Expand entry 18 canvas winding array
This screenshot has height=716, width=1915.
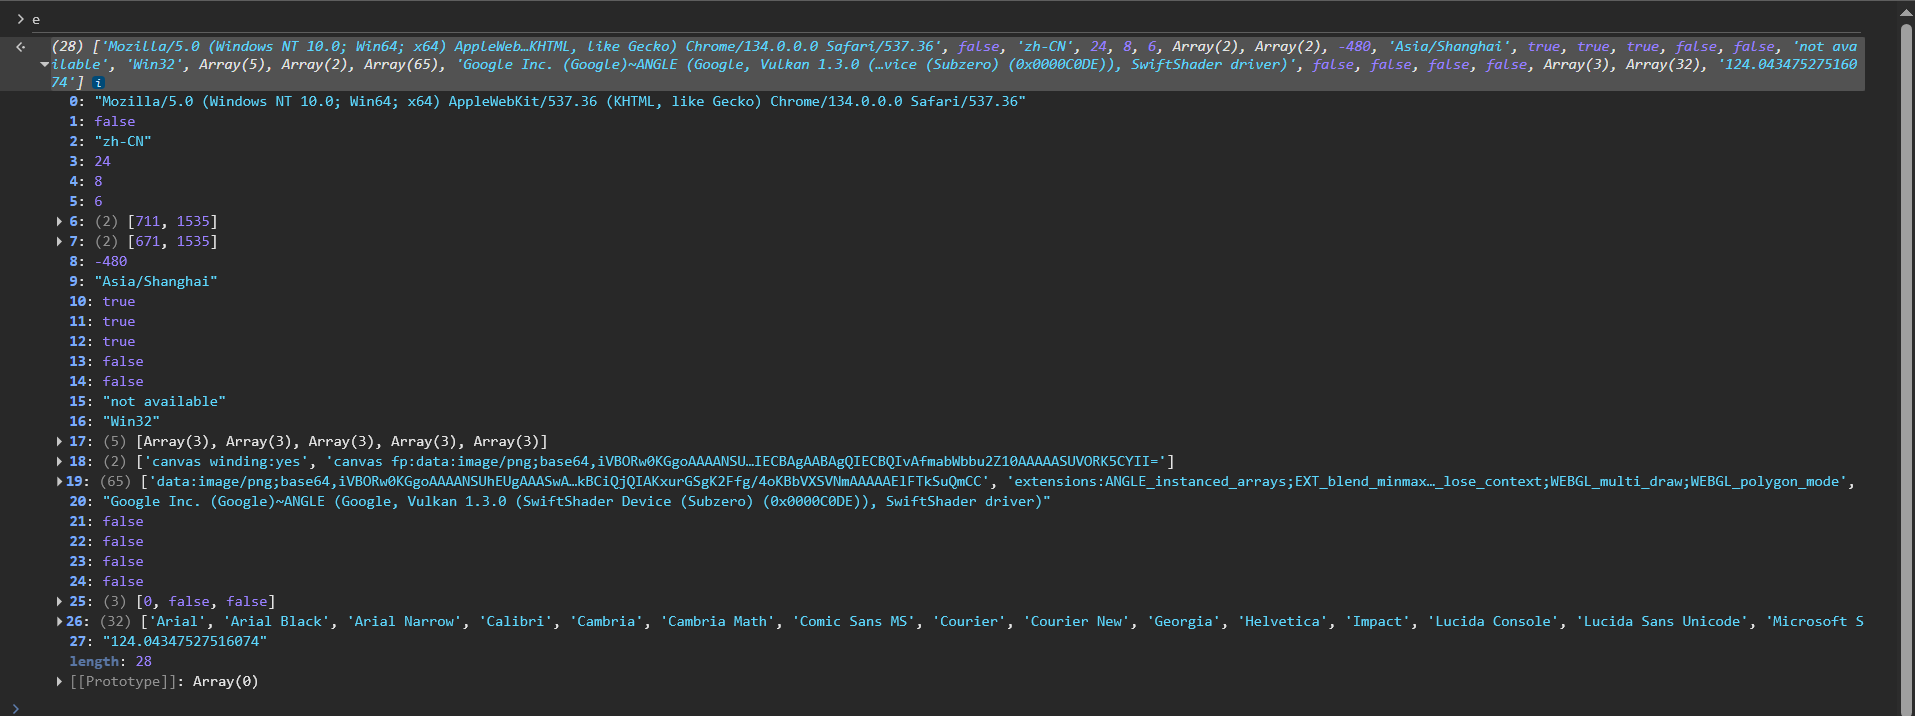pyautogui.click(x=60, y=461)
